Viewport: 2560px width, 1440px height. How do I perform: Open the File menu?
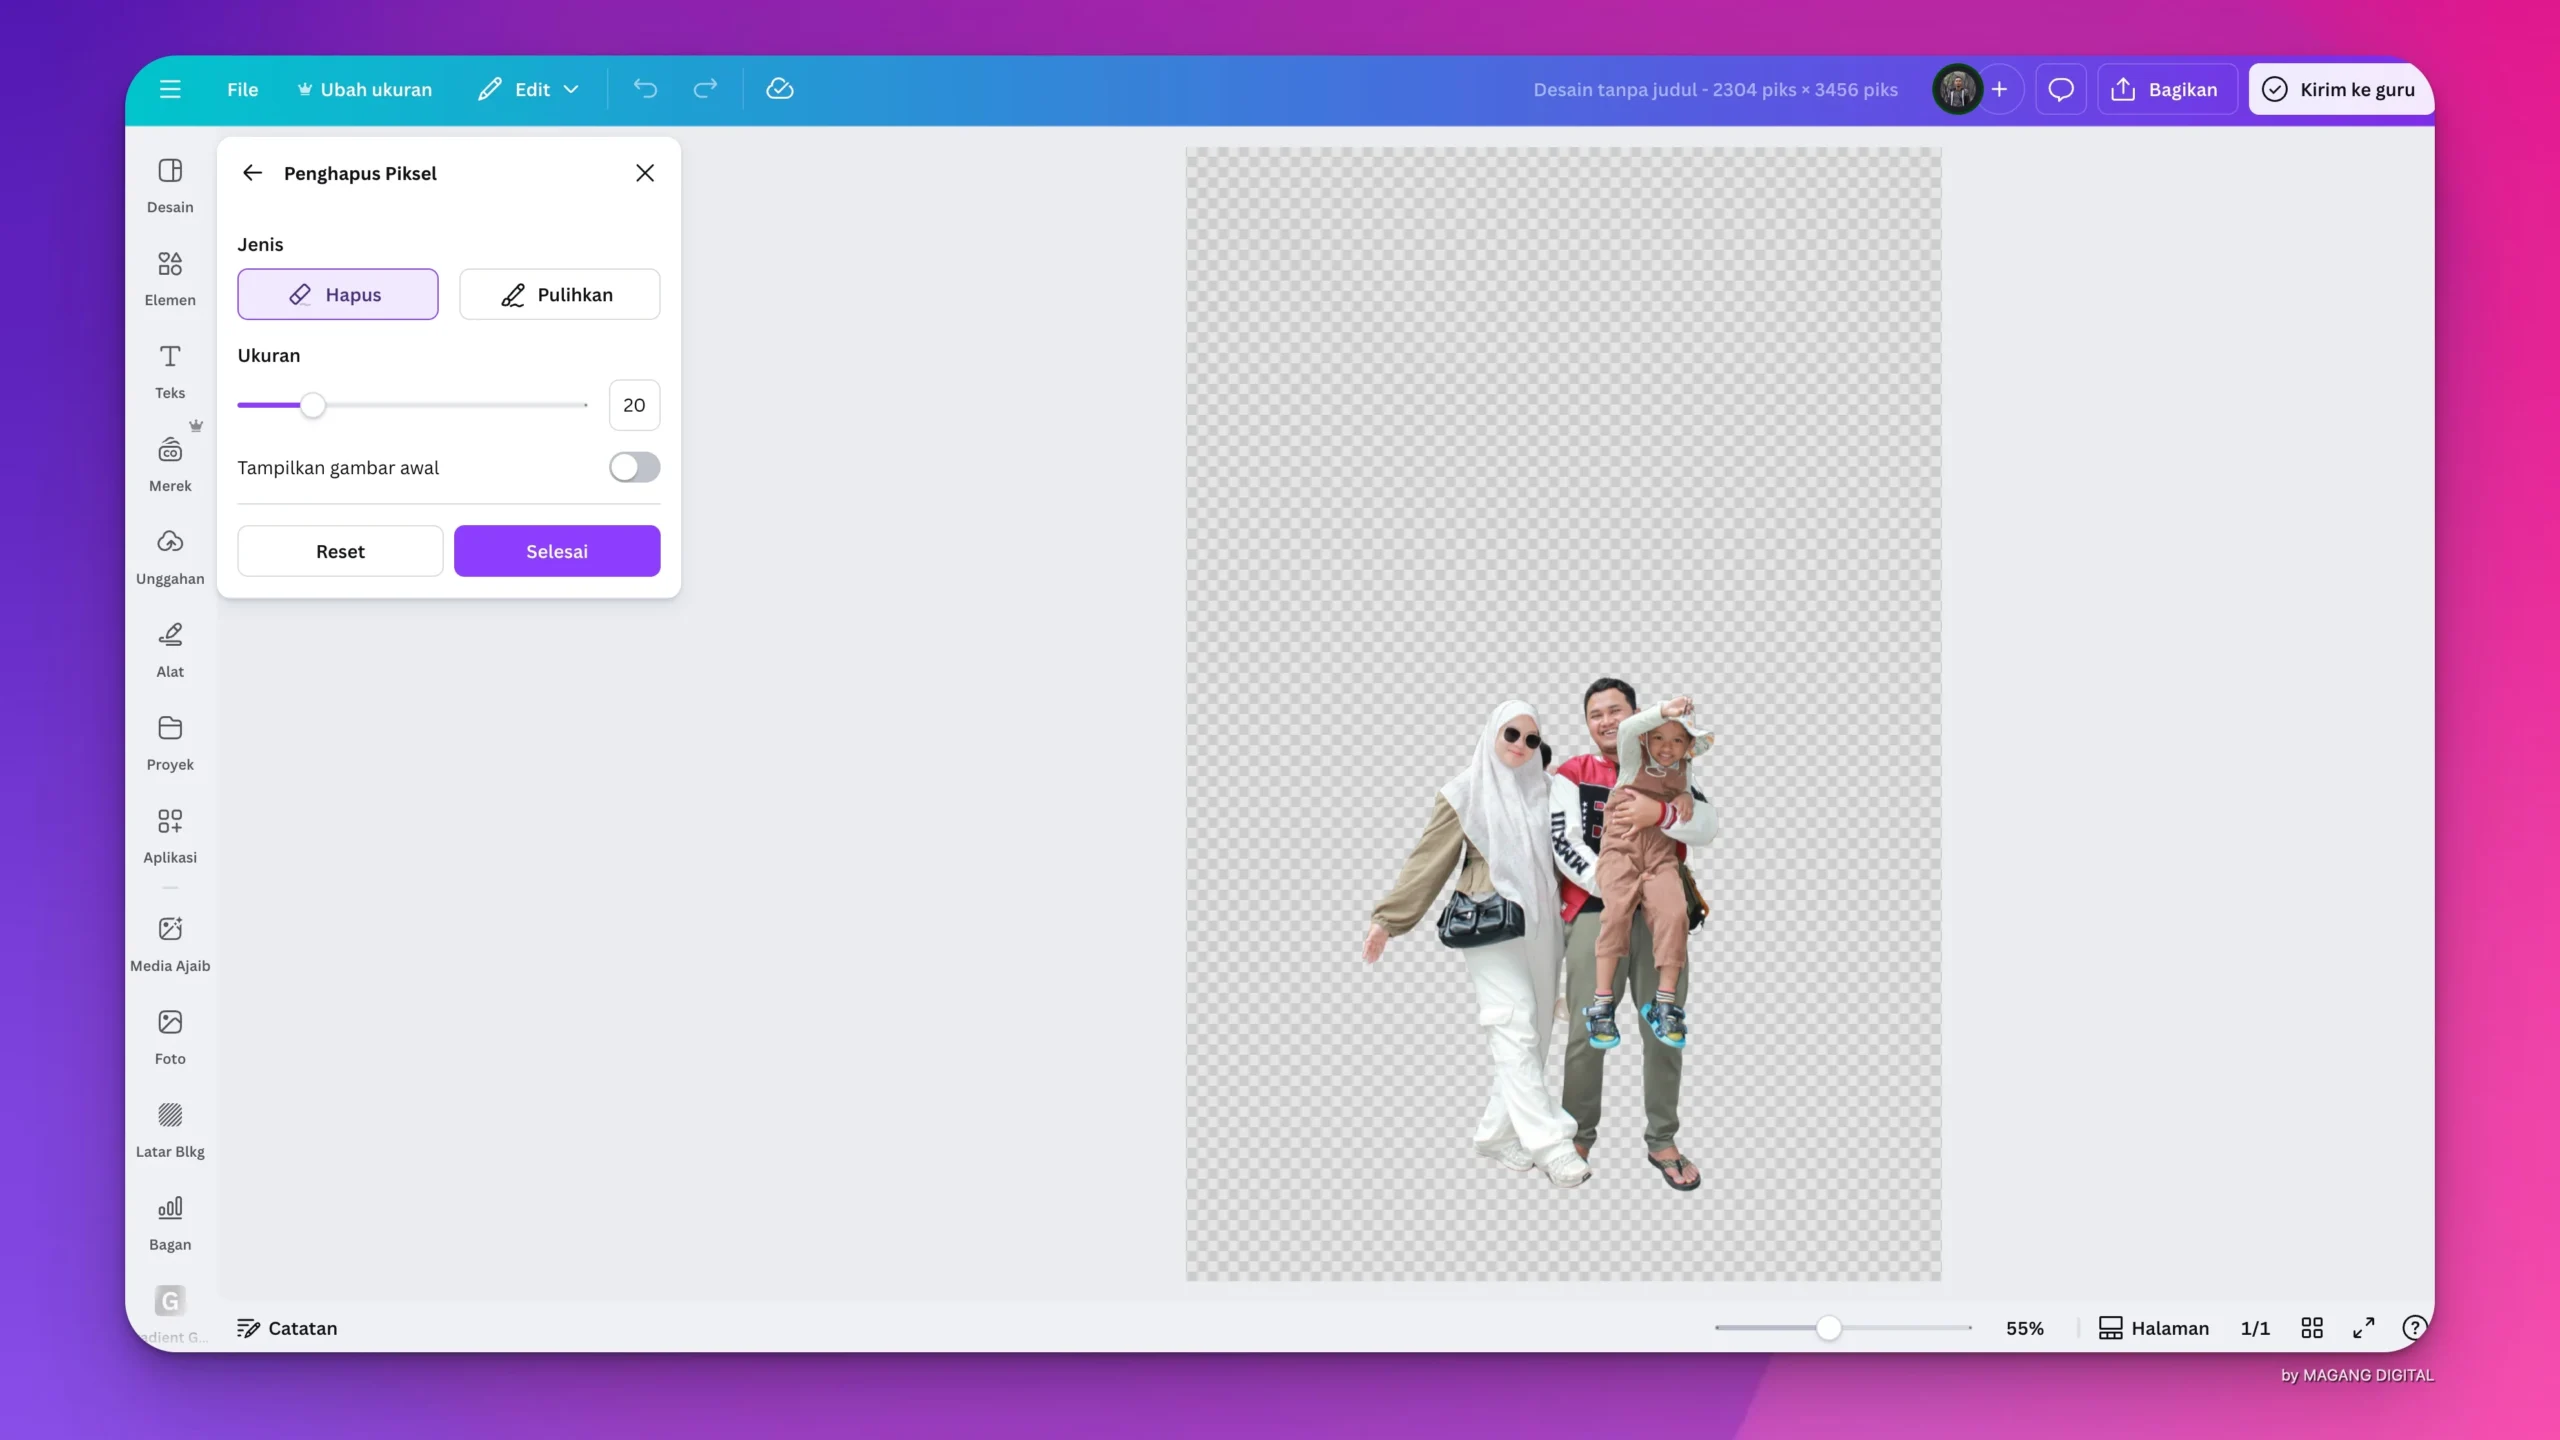pyautogui.click(x=242, y=89)
